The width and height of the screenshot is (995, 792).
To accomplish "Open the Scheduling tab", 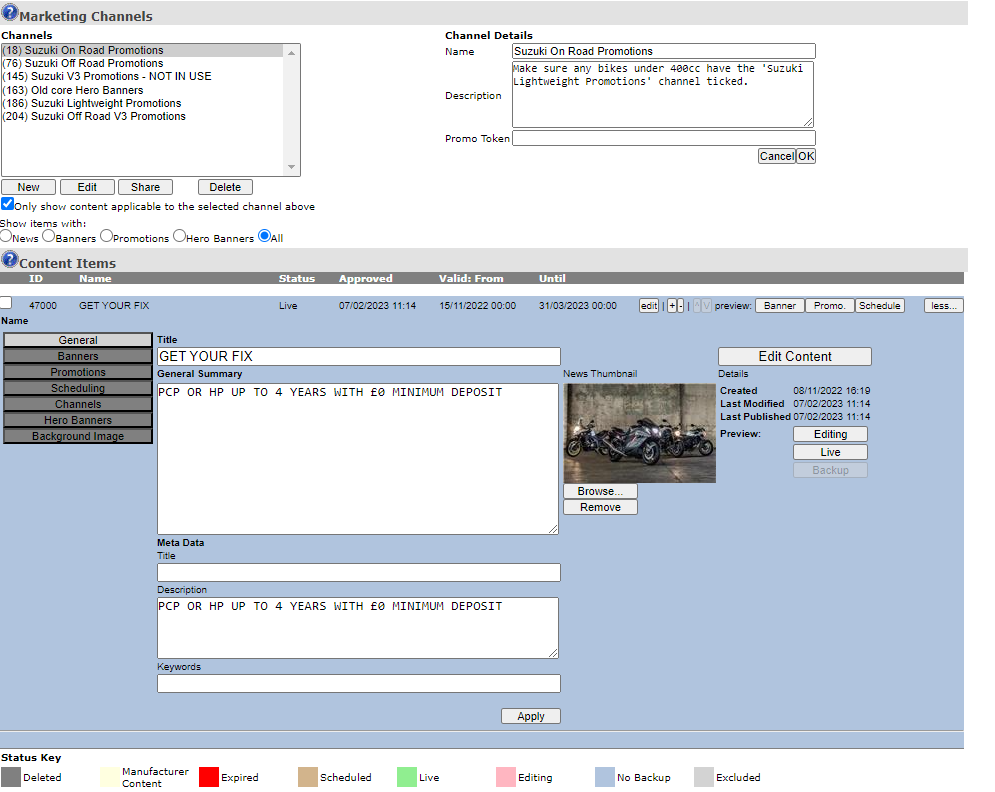I will [x=78, y=388].
